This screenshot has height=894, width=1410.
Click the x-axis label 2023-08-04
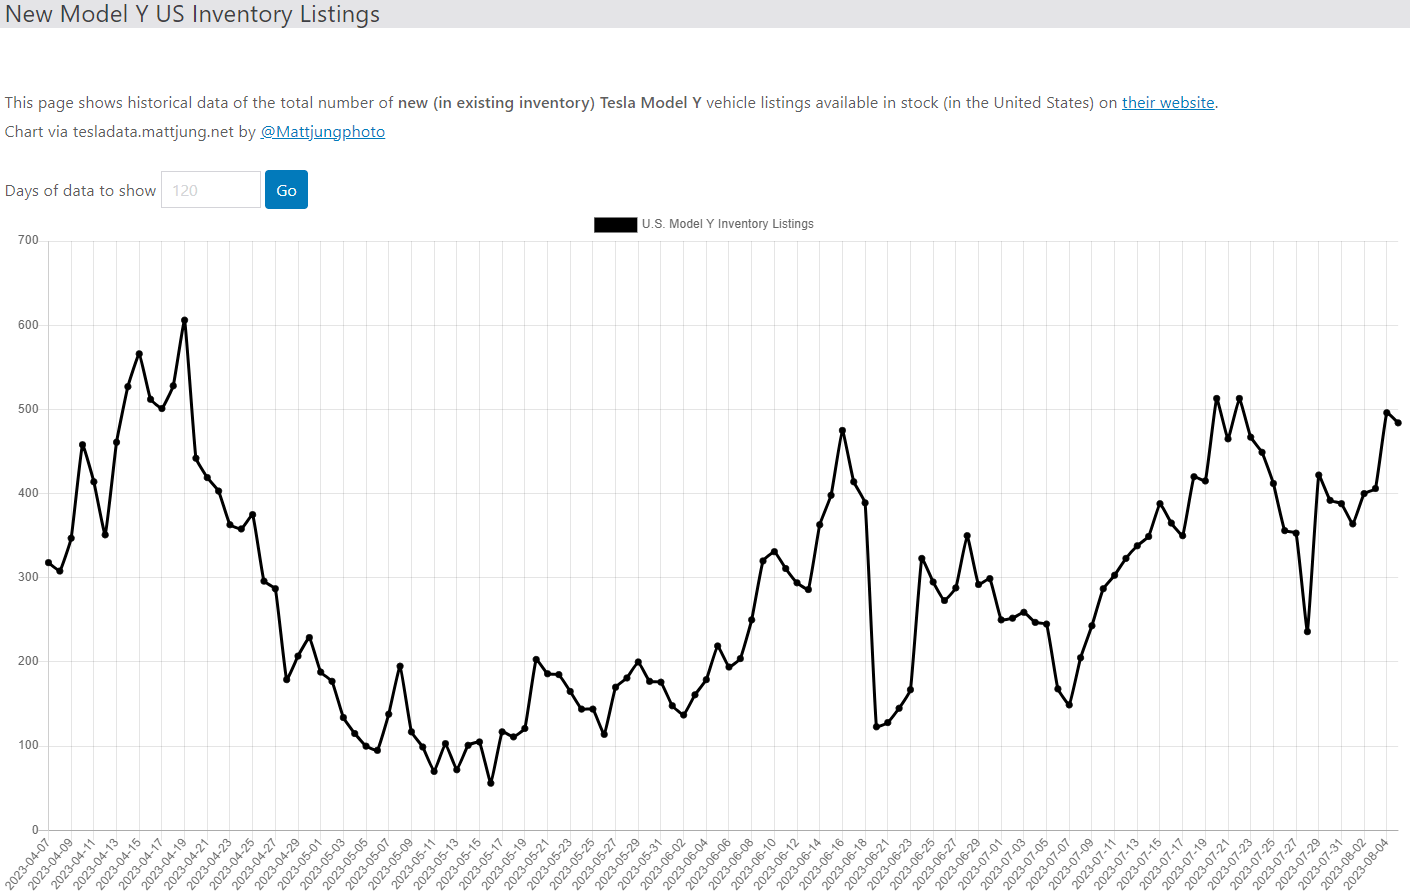[x=1366, y=863]
